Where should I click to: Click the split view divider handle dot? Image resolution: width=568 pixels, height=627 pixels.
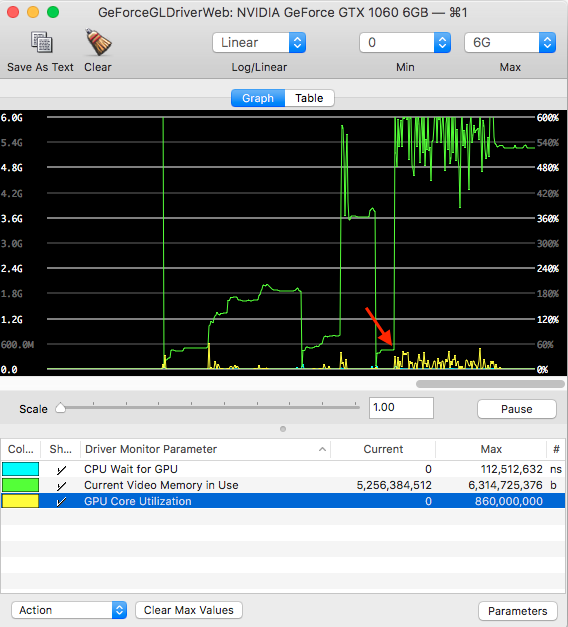(x=283, y=429)
